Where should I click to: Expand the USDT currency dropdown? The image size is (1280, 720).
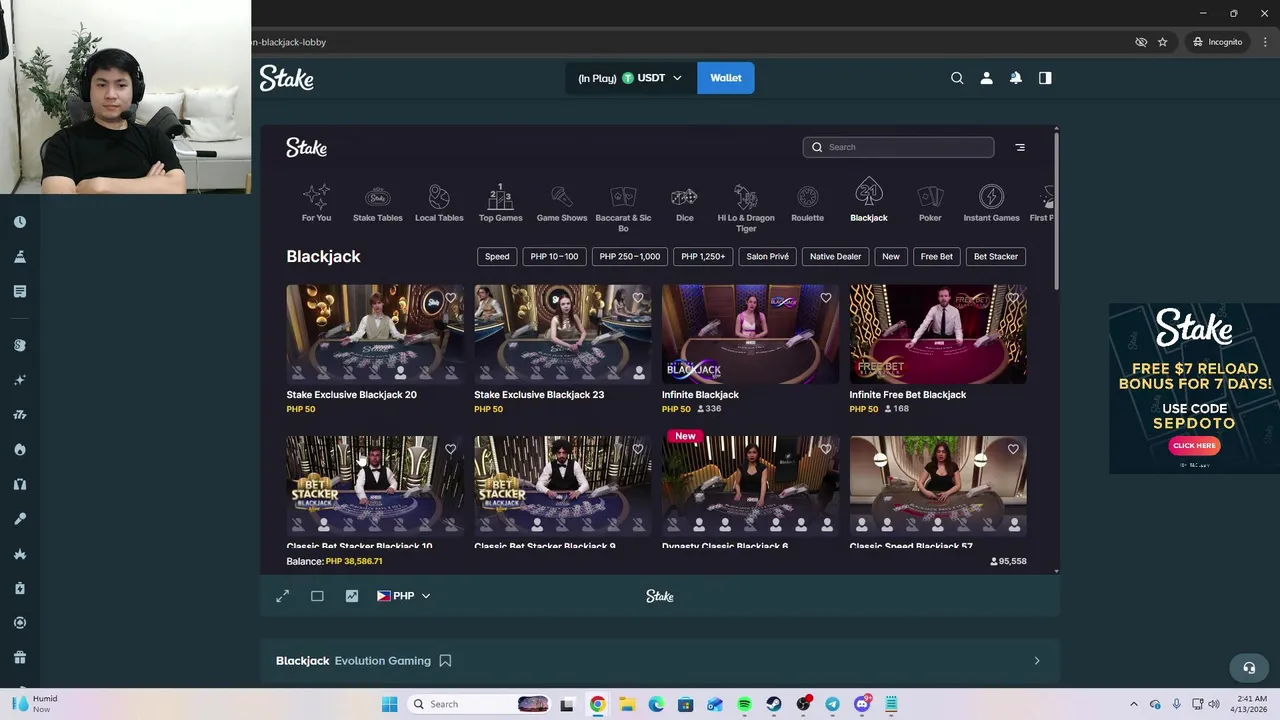tap(630, 78)
